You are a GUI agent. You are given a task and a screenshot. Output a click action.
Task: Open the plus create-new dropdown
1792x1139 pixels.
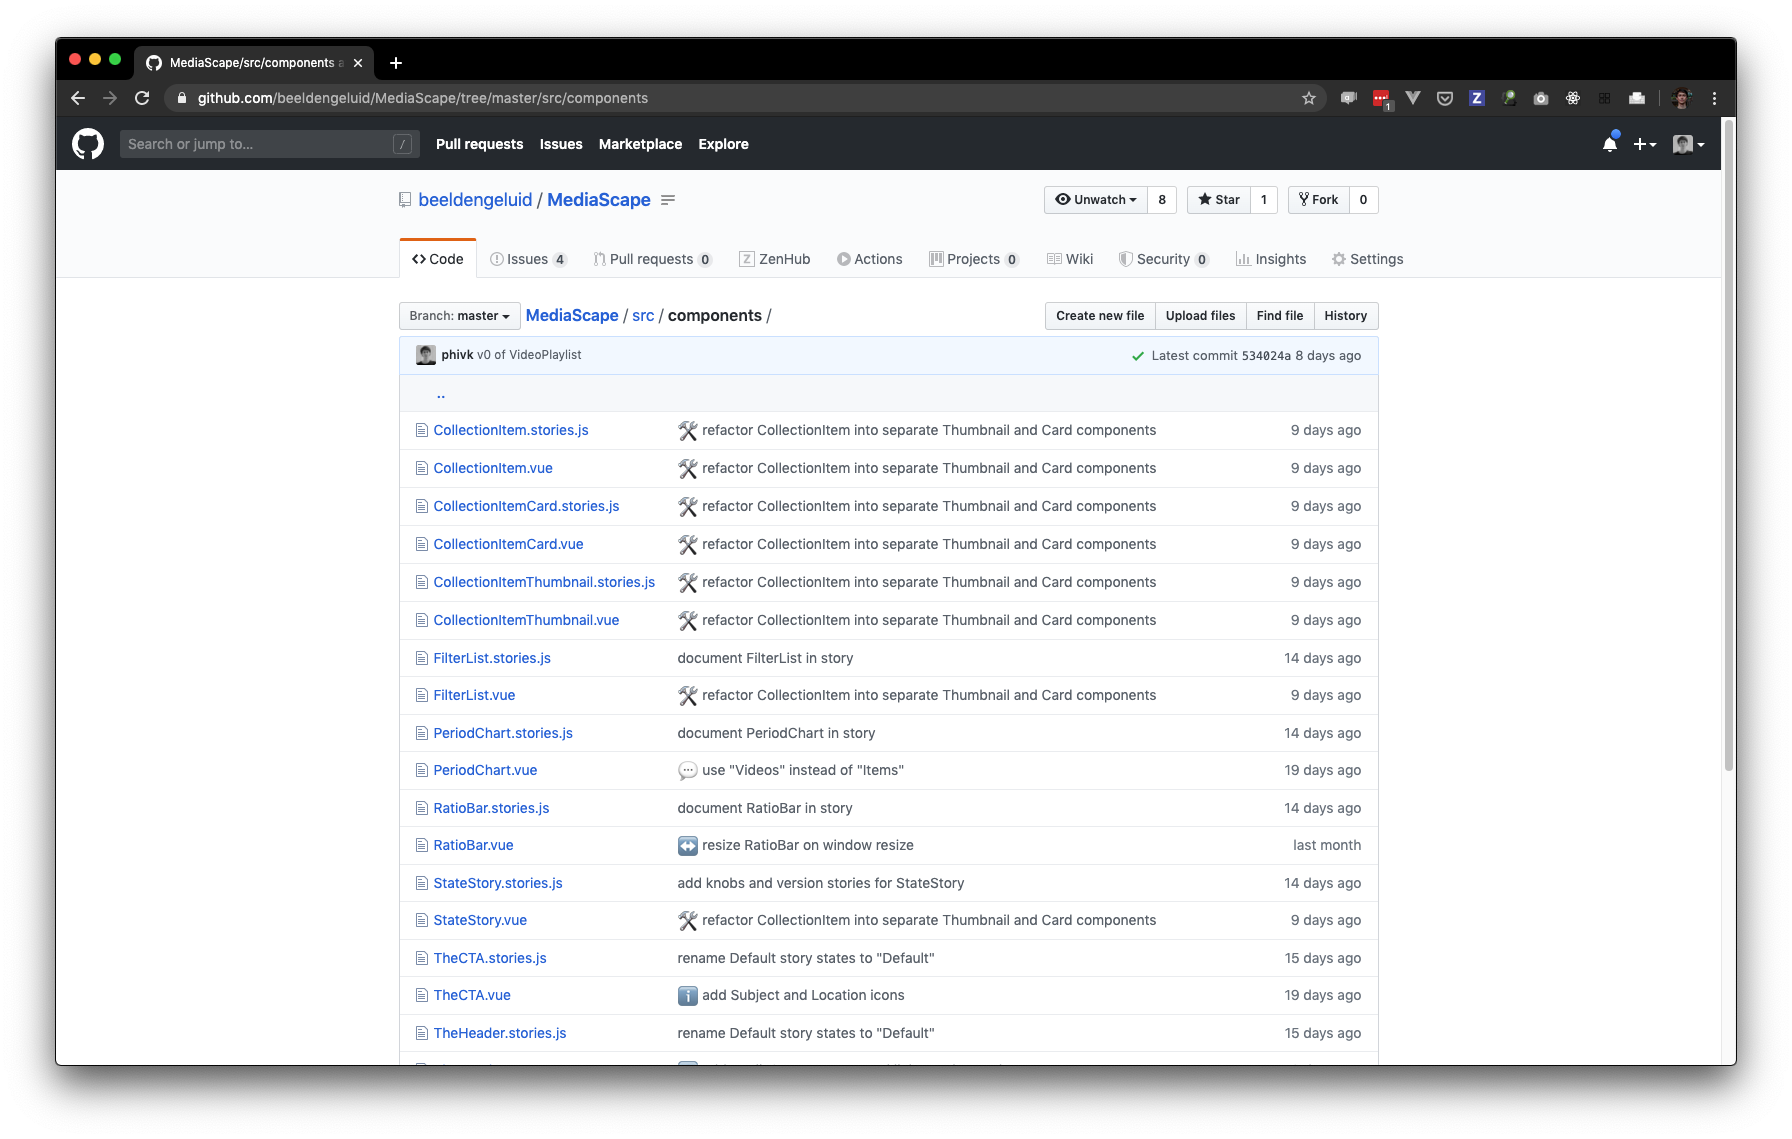(1644, 144)
